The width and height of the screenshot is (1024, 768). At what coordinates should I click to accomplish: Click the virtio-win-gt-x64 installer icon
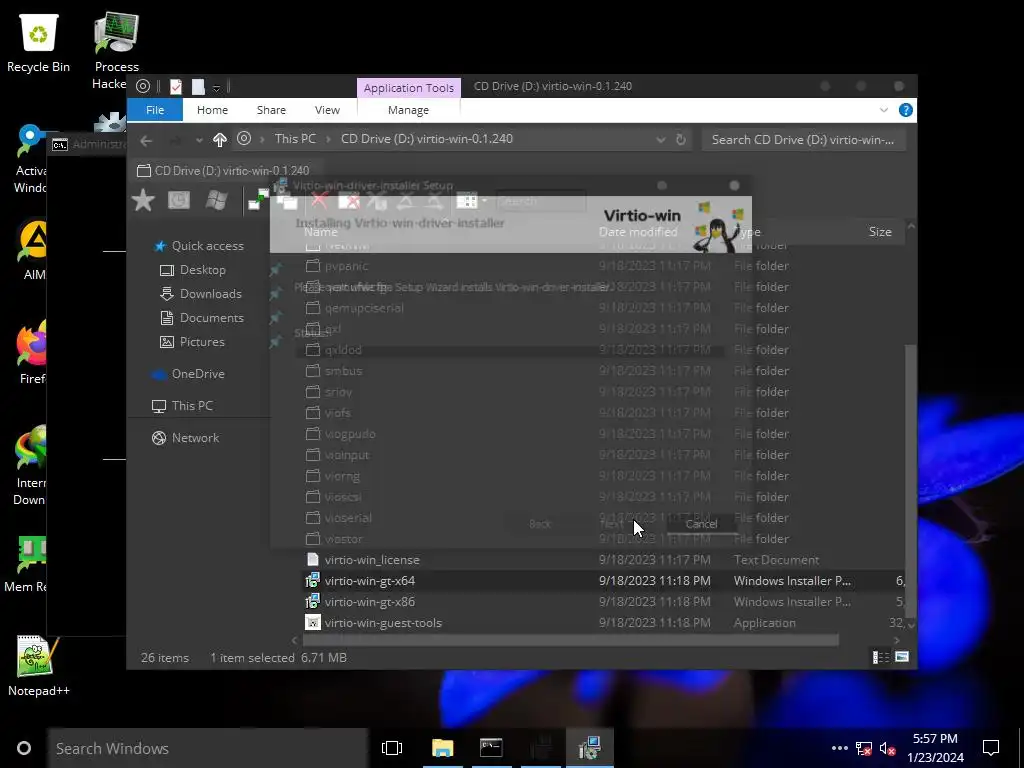(313, 581)
